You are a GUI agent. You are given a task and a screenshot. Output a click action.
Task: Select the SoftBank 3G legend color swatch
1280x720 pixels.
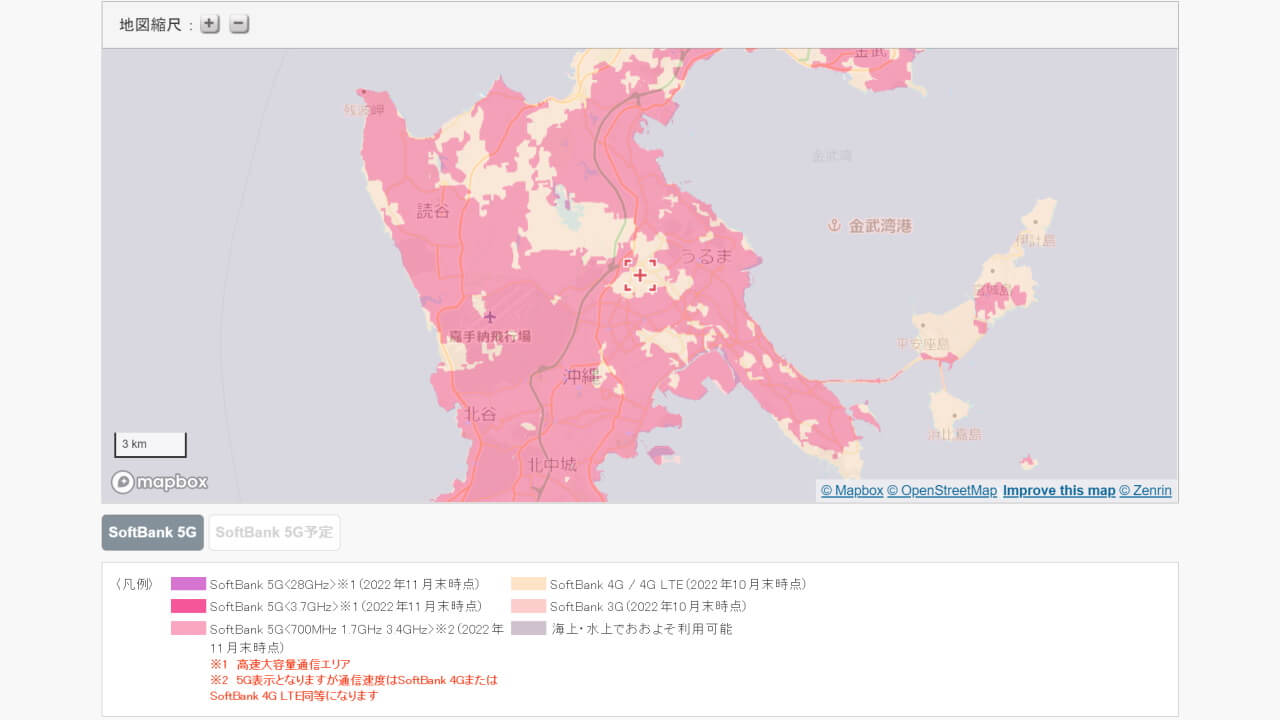[x=527, y=606]
